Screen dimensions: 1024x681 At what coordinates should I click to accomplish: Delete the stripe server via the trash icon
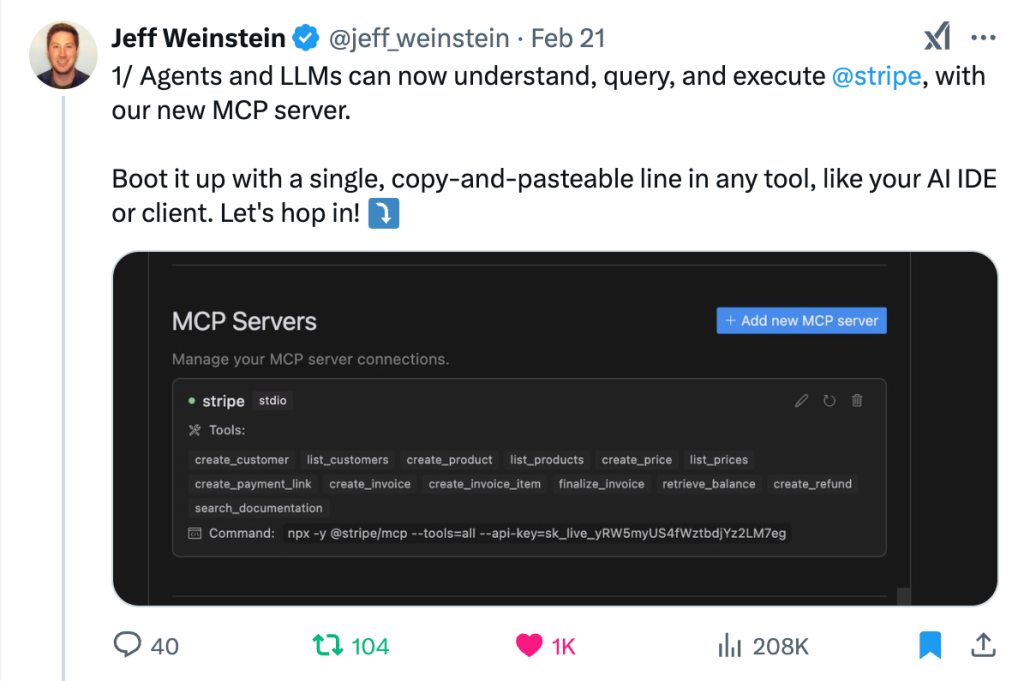click(856, 400)
